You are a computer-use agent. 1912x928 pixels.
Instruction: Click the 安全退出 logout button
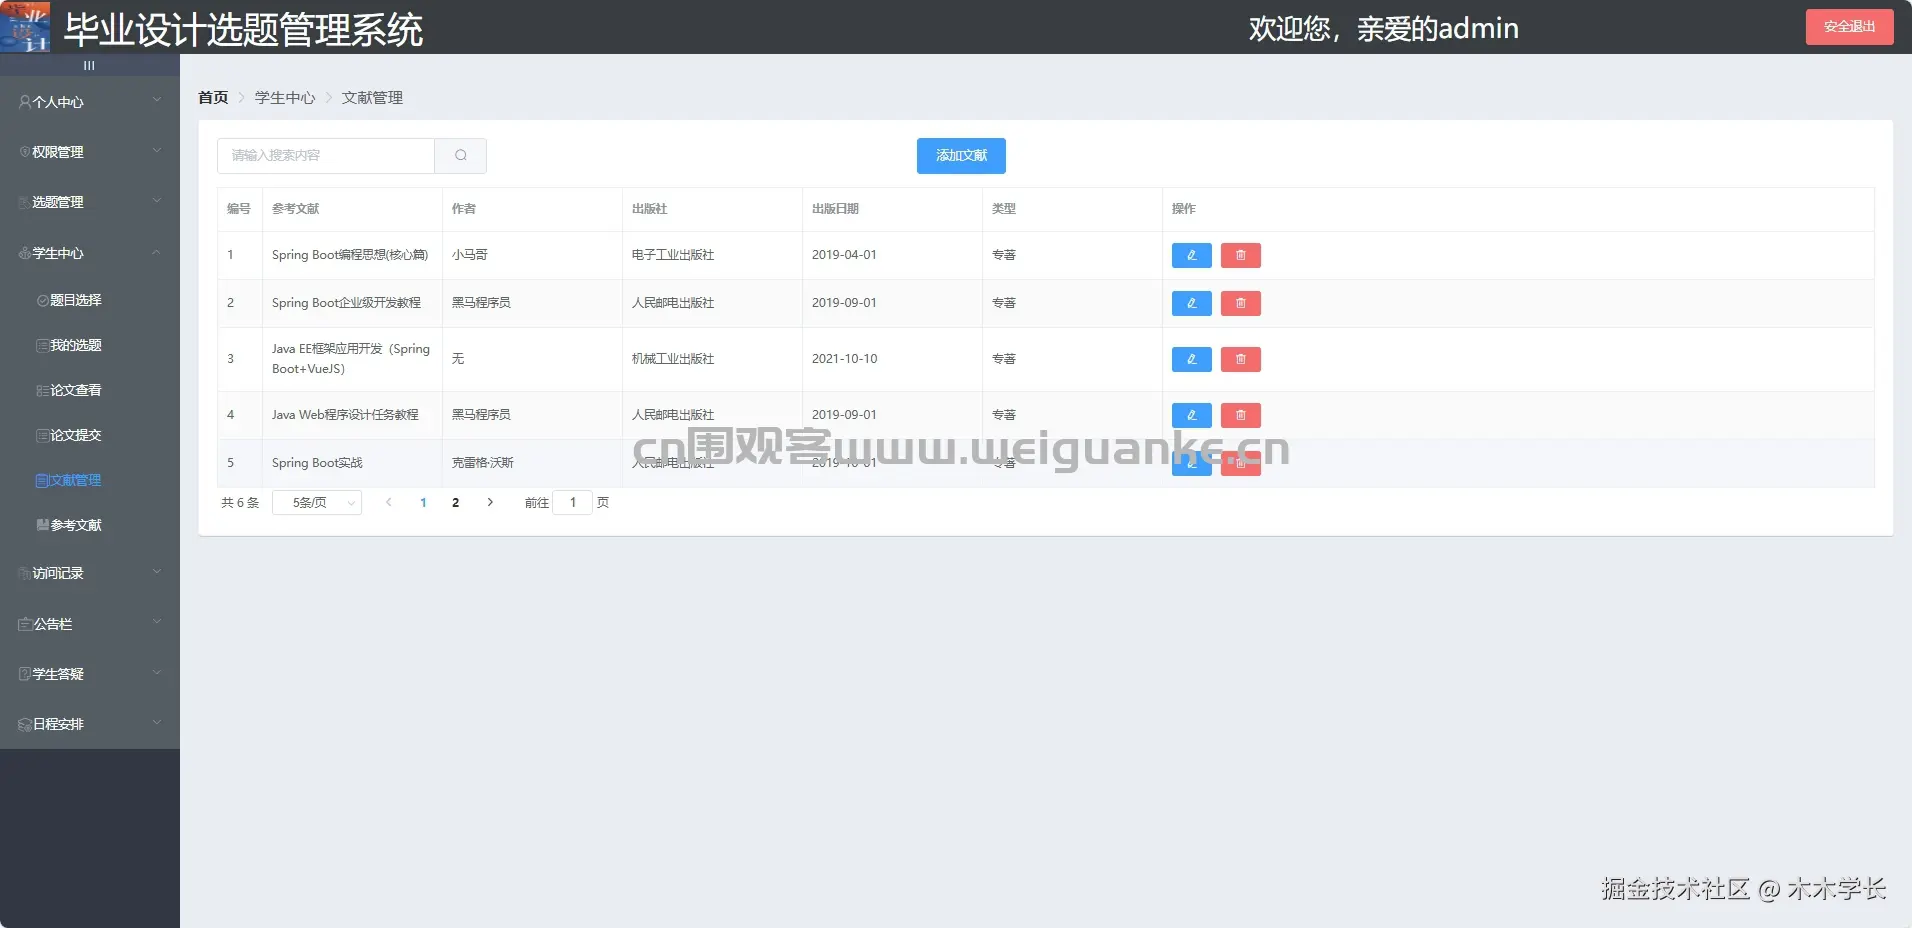coord(1849,26)
